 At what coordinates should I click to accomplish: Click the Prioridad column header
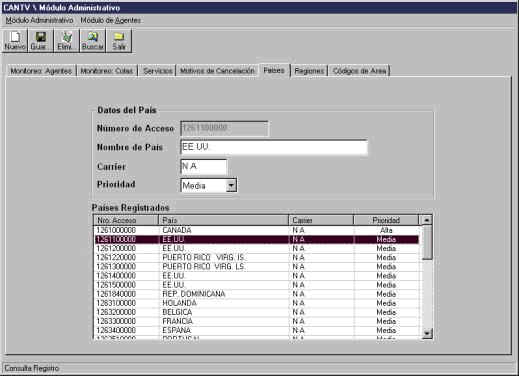386,220
